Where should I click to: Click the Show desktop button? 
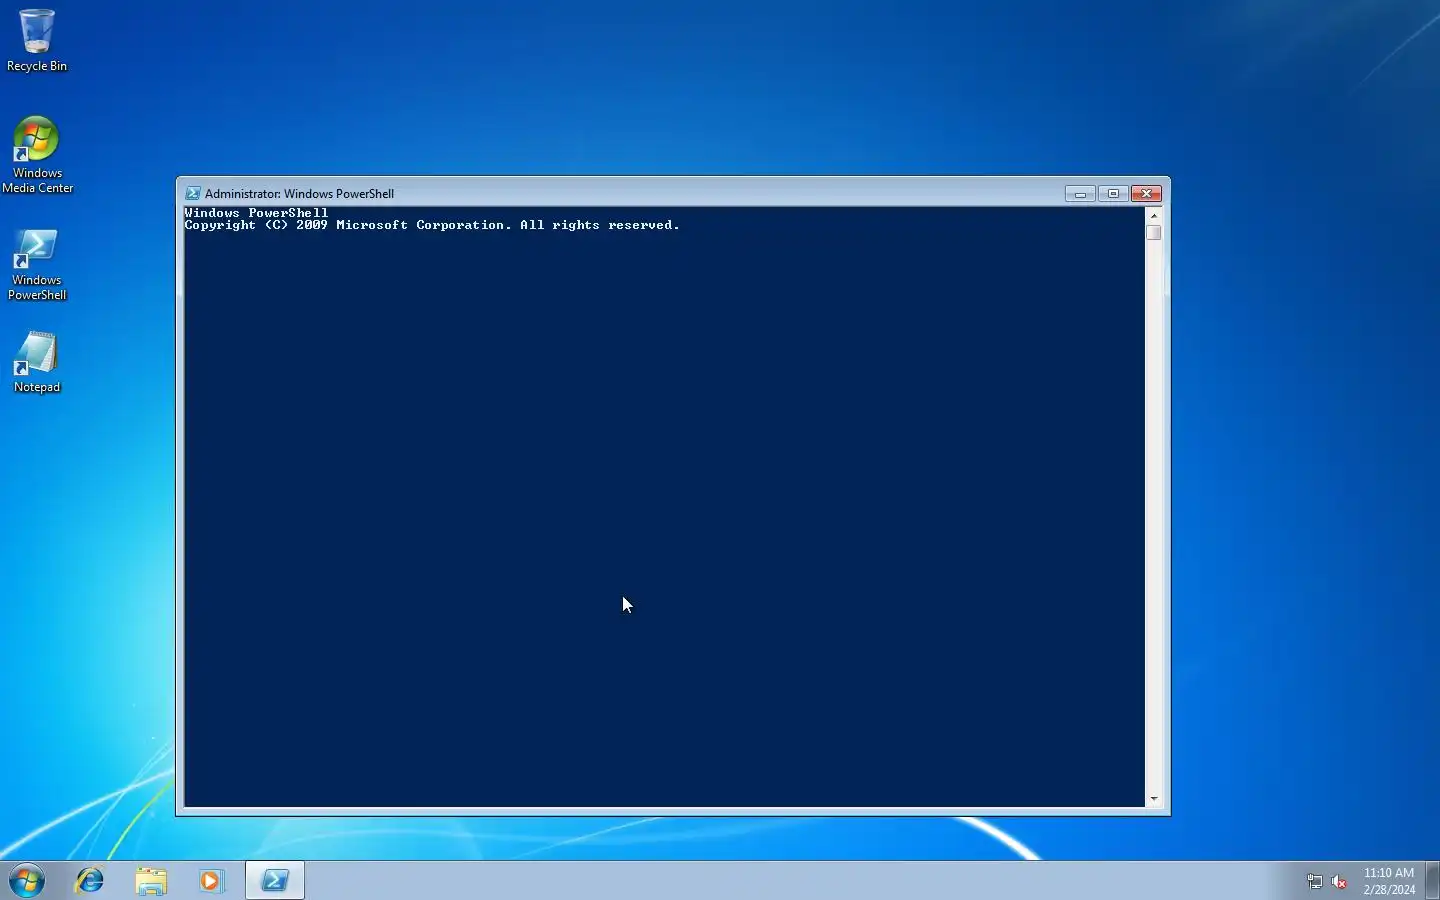(x=1432, y=881)
